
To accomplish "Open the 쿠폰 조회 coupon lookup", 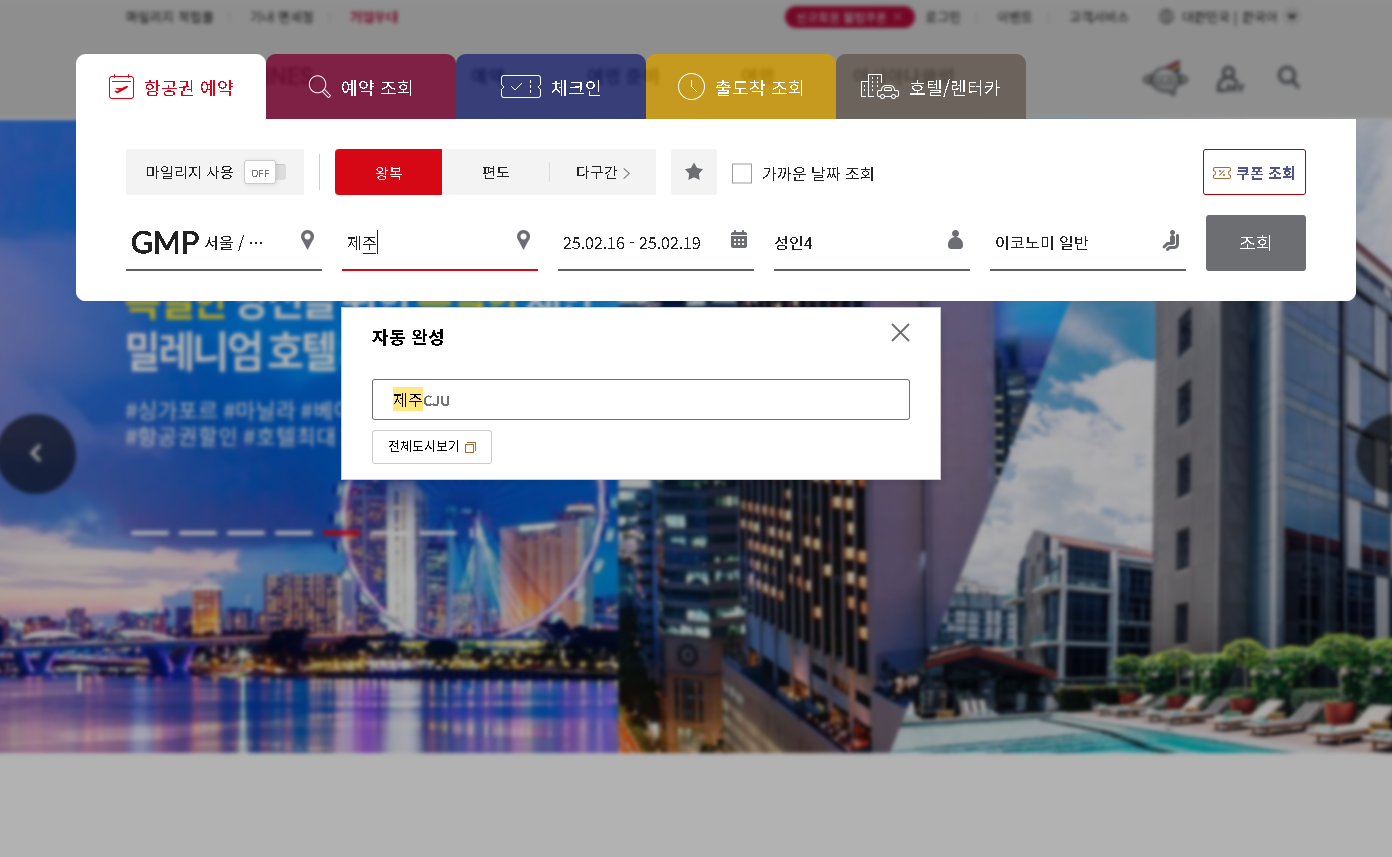I will point(1254,172).
